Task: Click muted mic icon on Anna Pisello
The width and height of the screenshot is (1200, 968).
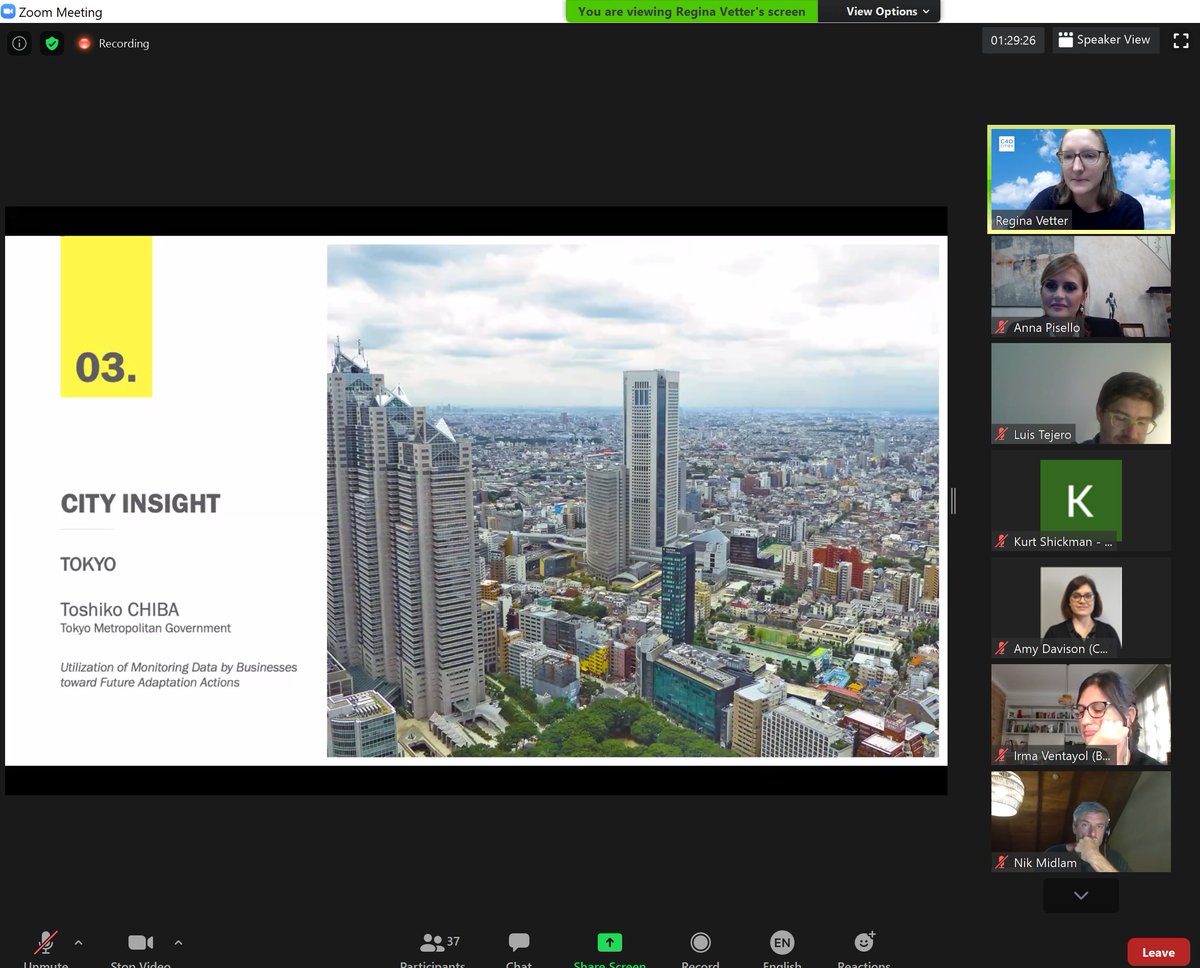Action: tap(1001, 327)
